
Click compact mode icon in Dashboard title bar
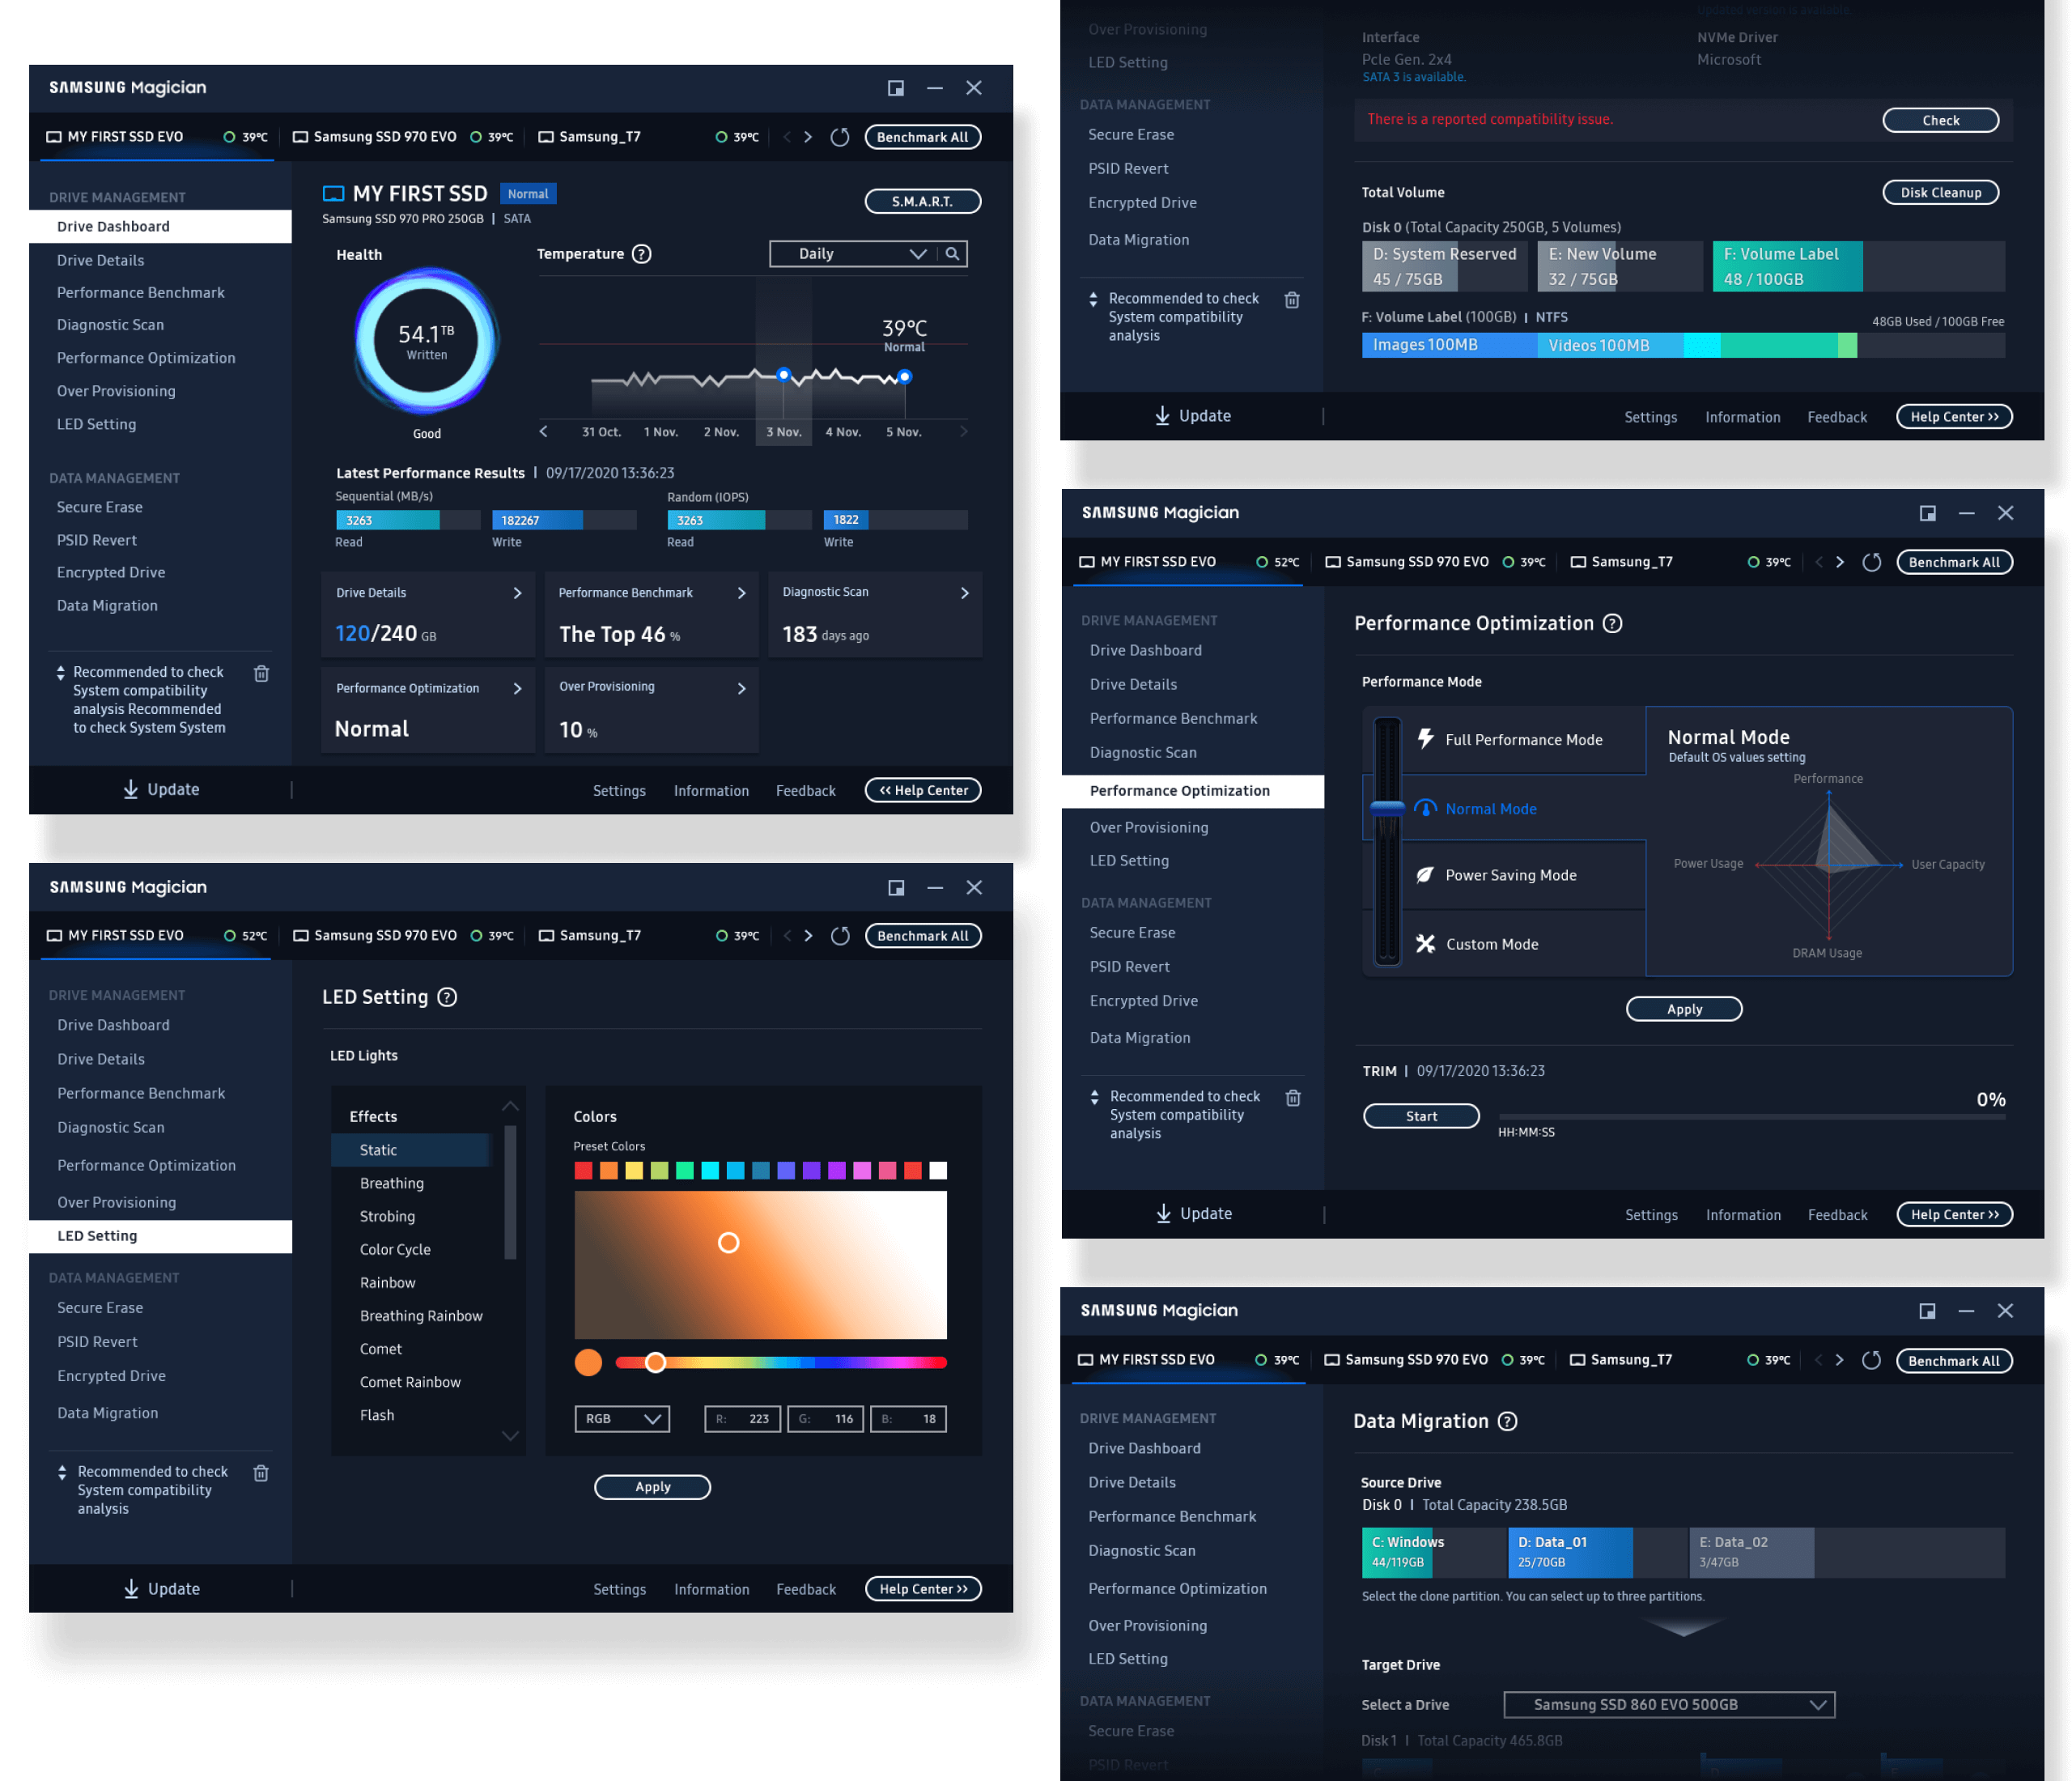click(896, 88)
